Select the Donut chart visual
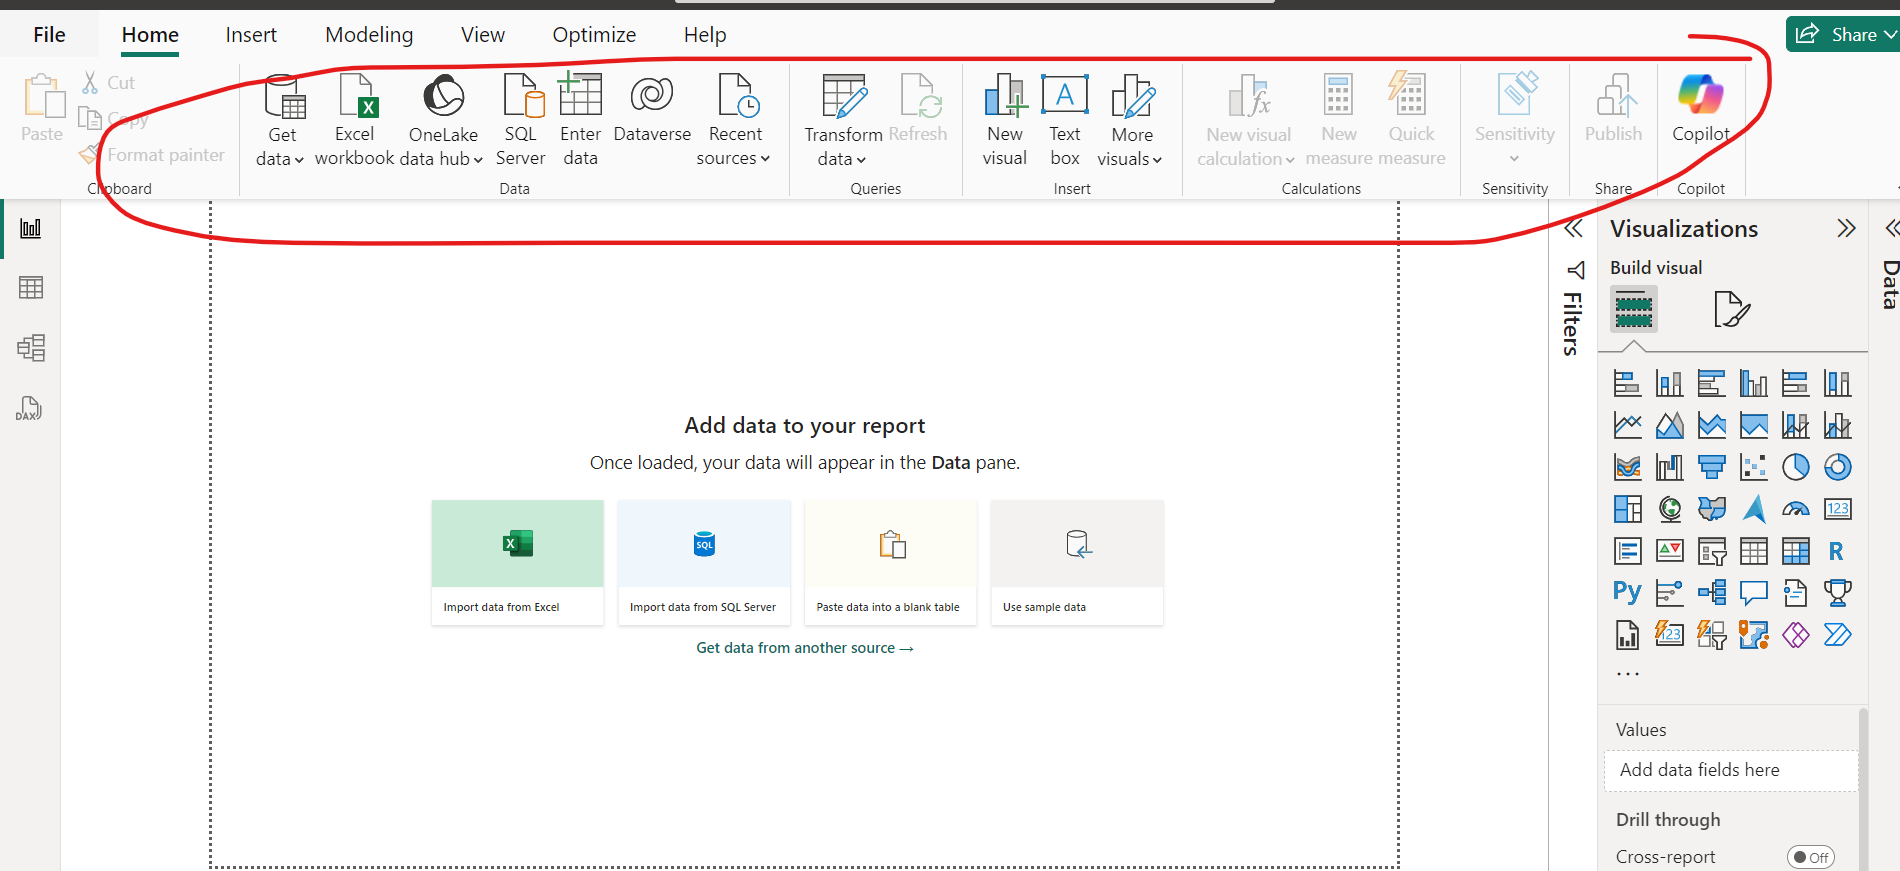 [1838, 467]
